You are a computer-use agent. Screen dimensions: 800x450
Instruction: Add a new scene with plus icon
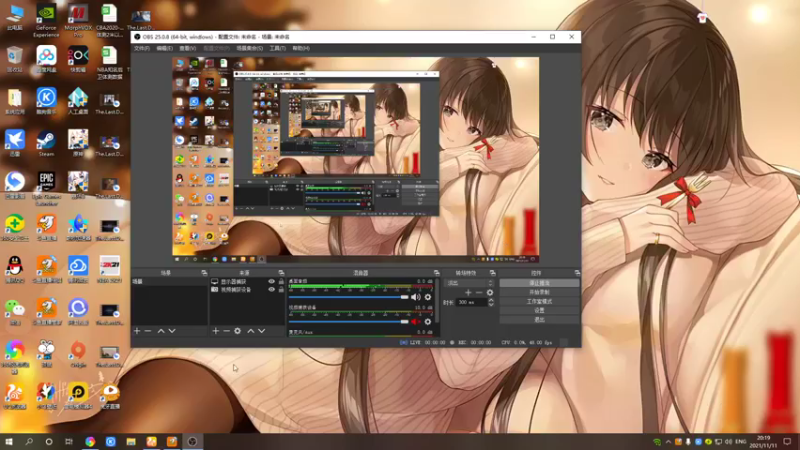137,331
